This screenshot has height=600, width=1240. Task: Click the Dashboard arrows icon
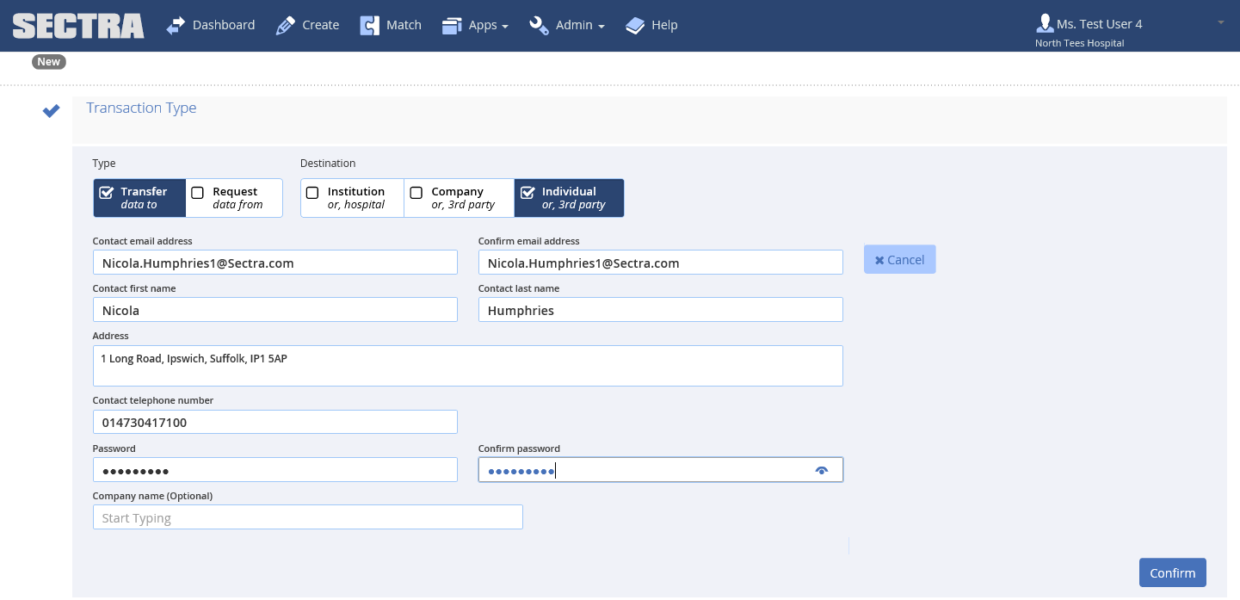tap(178, 25)
